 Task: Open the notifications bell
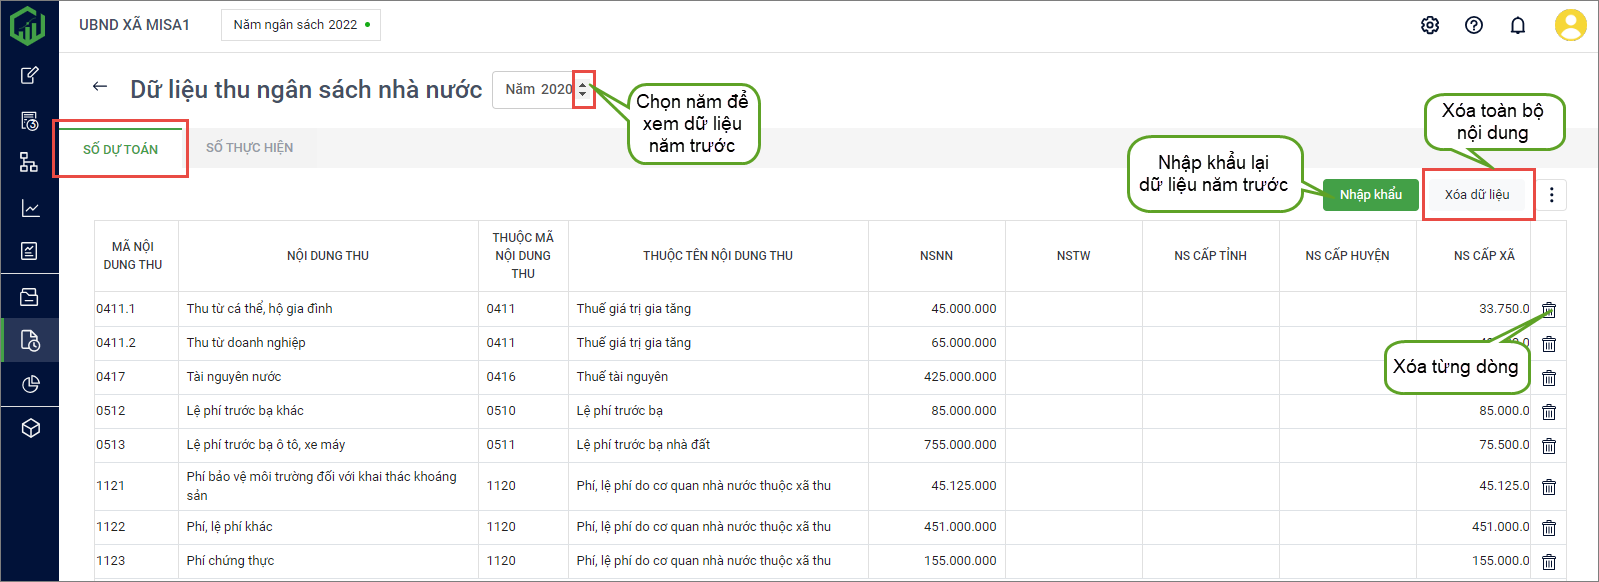click(1518, 25)
